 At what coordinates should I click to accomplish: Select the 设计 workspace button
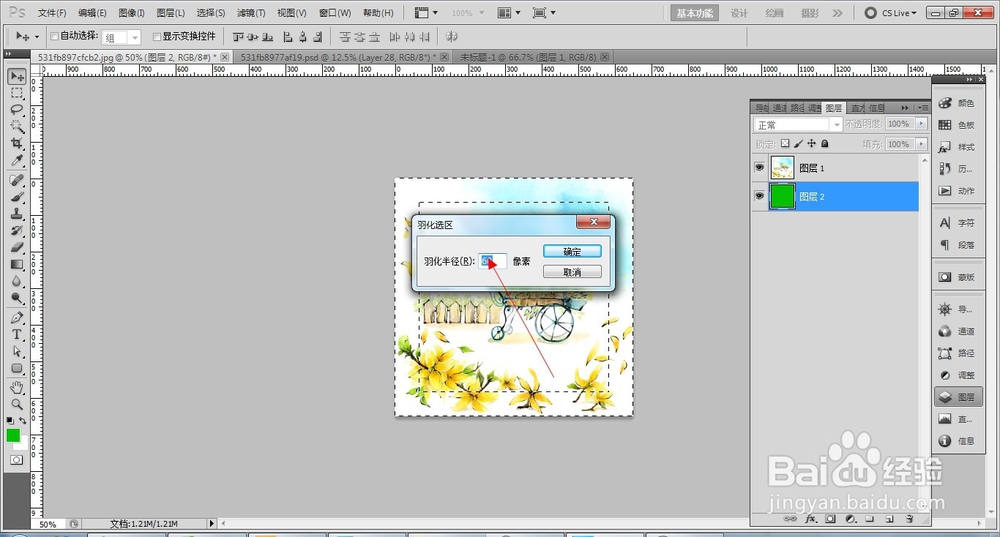point(739,13)
